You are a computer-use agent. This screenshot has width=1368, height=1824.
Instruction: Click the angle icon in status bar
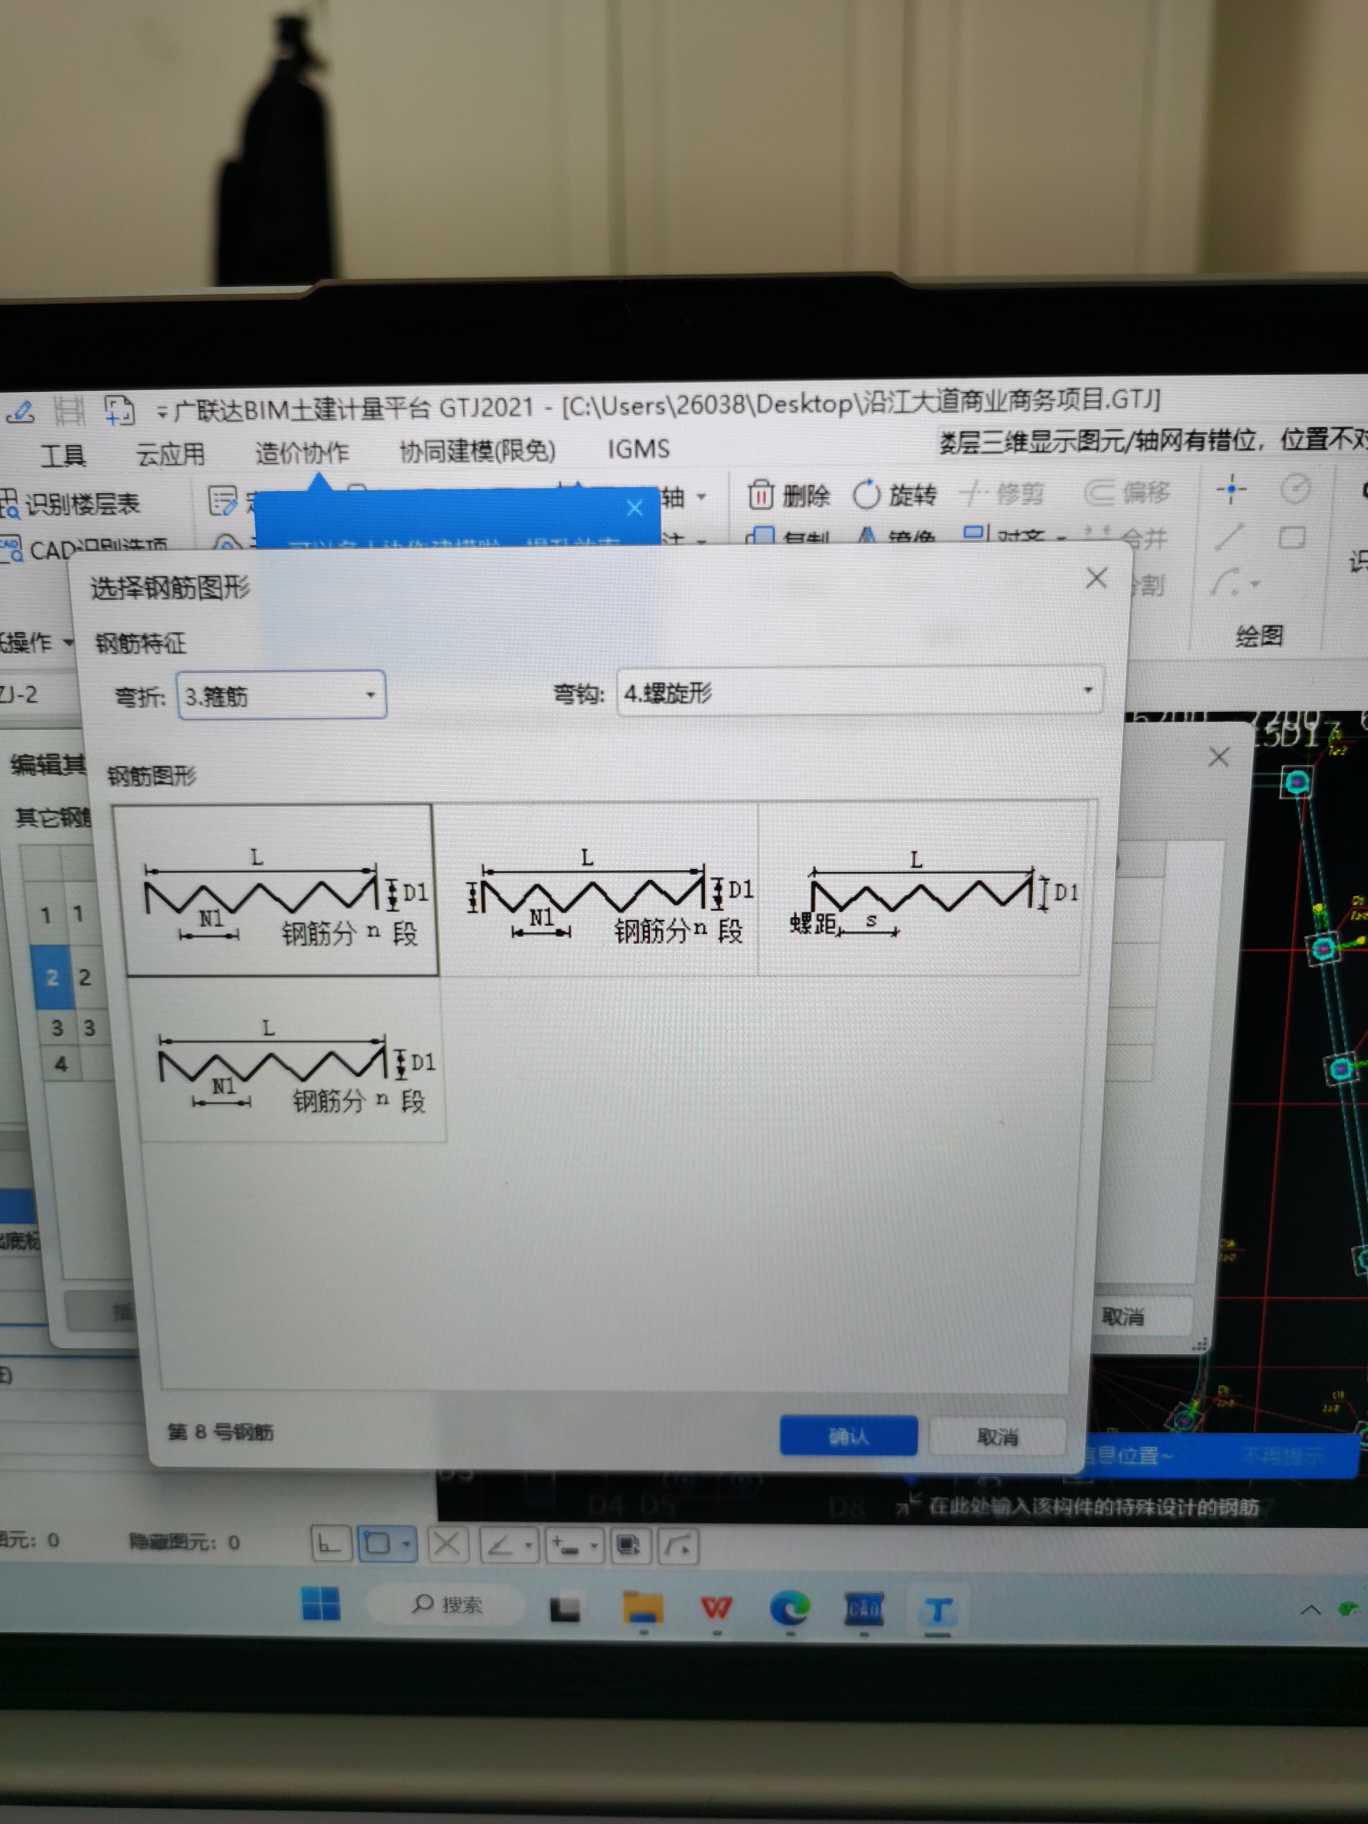(x=499, y=1547)
